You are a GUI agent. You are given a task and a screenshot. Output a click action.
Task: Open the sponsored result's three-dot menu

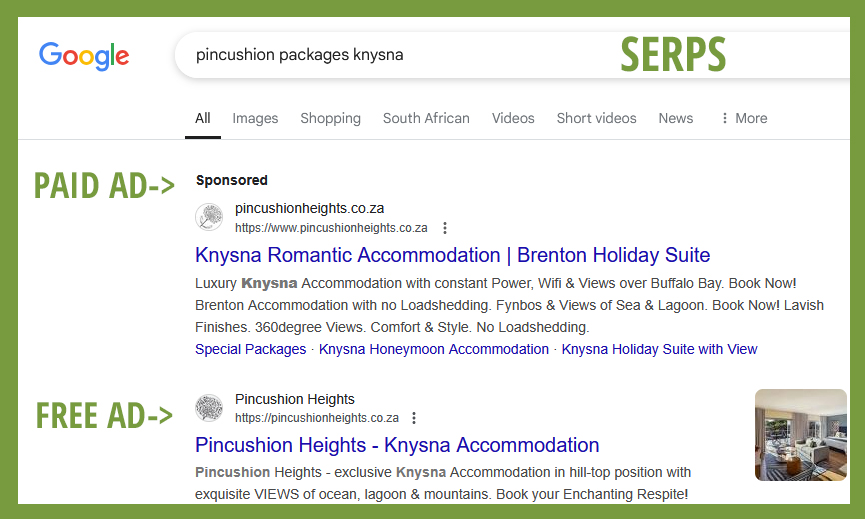445,228
